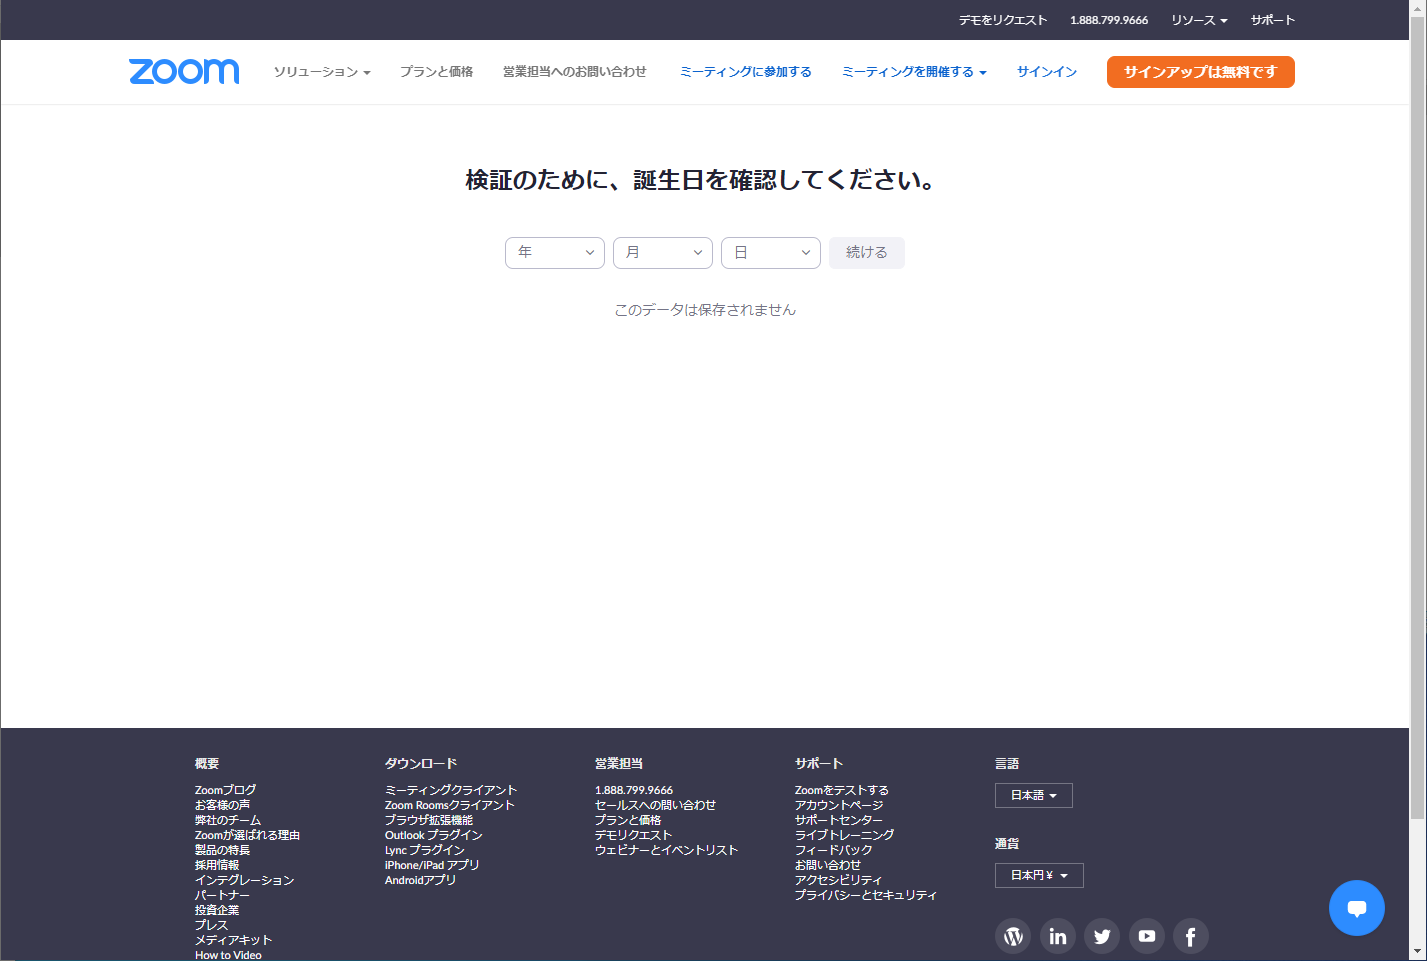The height and width of the screenshot is (961, 1427).
Task: Open the 採用情報 footer link
Action: tap(217, 865)
